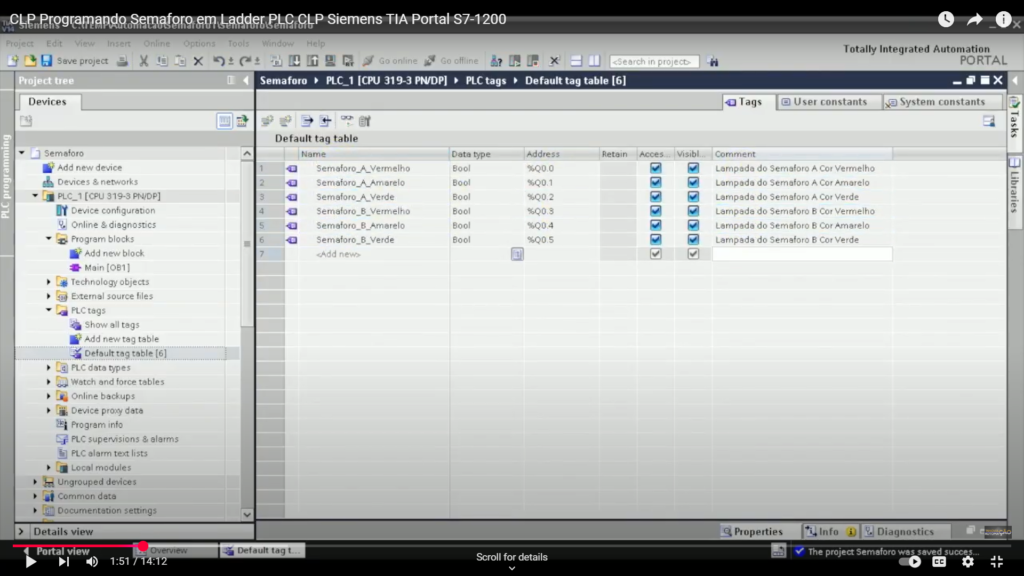Click the Go offline button

[x=451, y=61]
